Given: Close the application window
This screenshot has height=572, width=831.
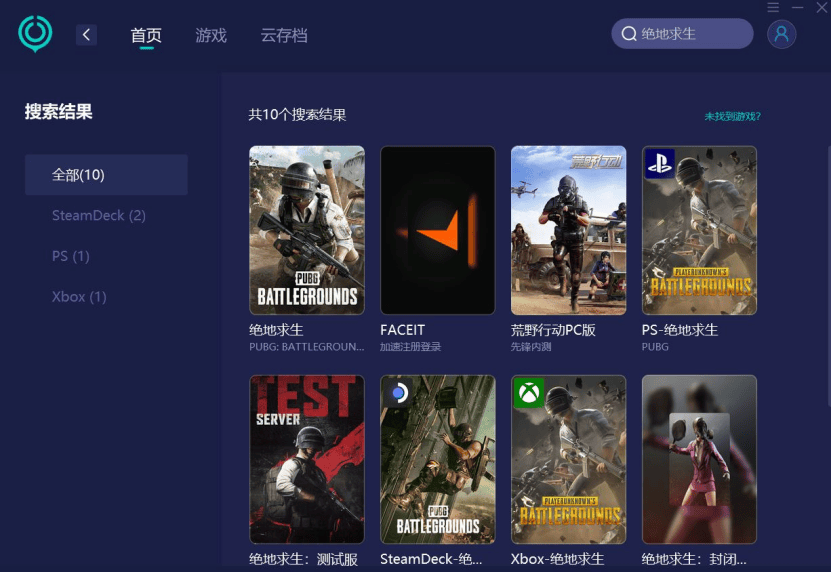Looking at the screenshot, I should 821,7.
